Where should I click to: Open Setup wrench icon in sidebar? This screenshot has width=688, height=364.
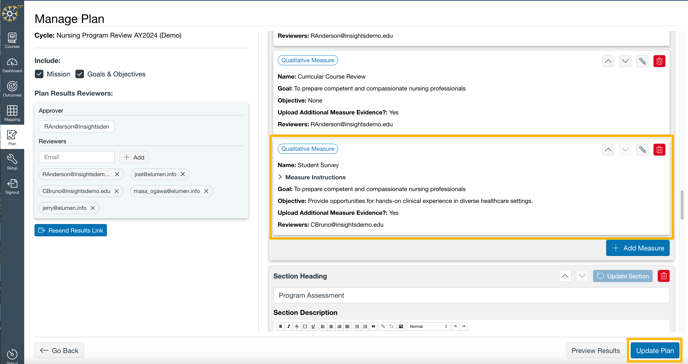pyautogui.click(x=12, y=161)
